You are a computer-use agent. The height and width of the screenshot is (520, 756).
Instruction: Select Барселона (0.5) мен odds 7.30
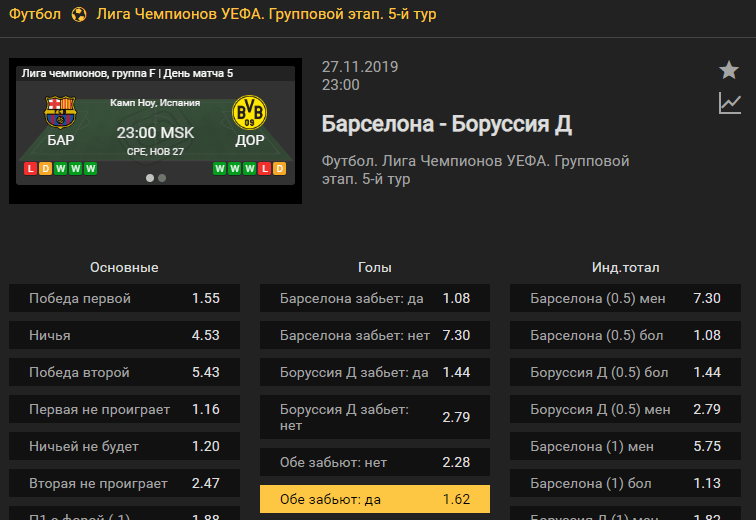tap(625, 298)
